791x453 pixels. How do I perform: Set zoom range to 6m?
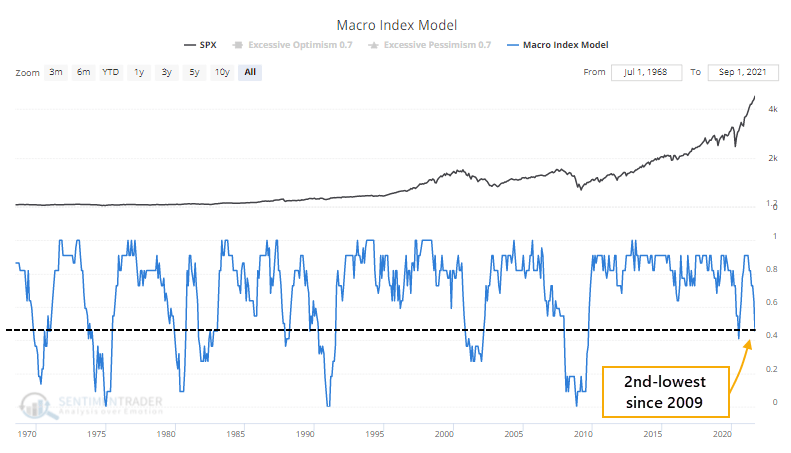coord(84,72)
